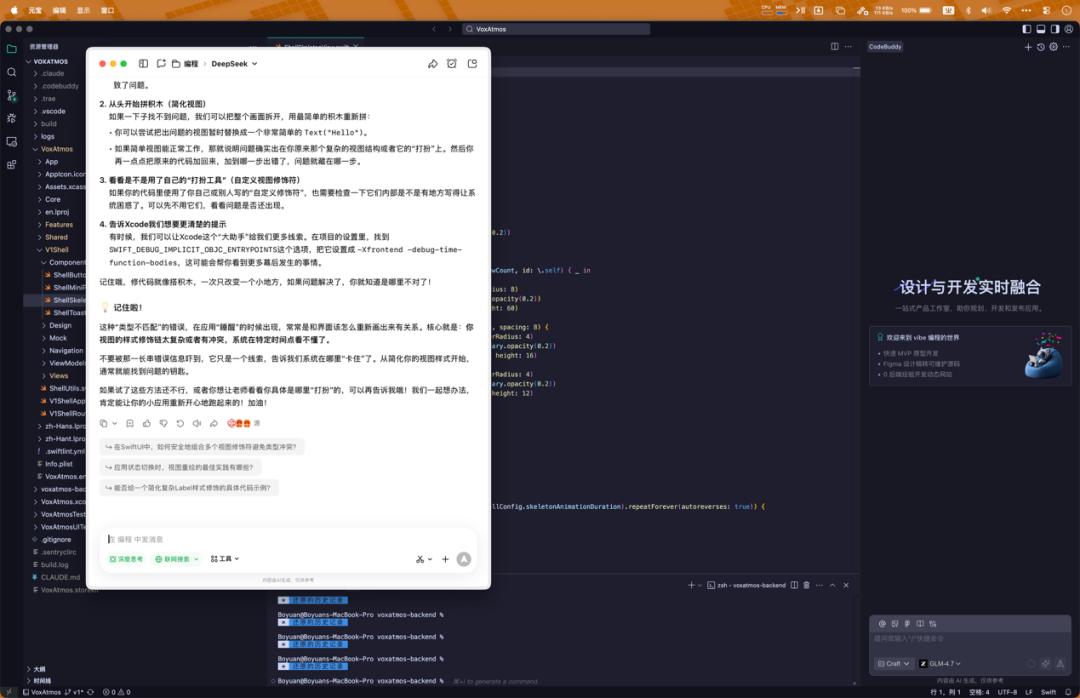This screenshot has width=1080, height=698.
Task: Select the CodeBuddy tab in the right panel
Action: 885,47
